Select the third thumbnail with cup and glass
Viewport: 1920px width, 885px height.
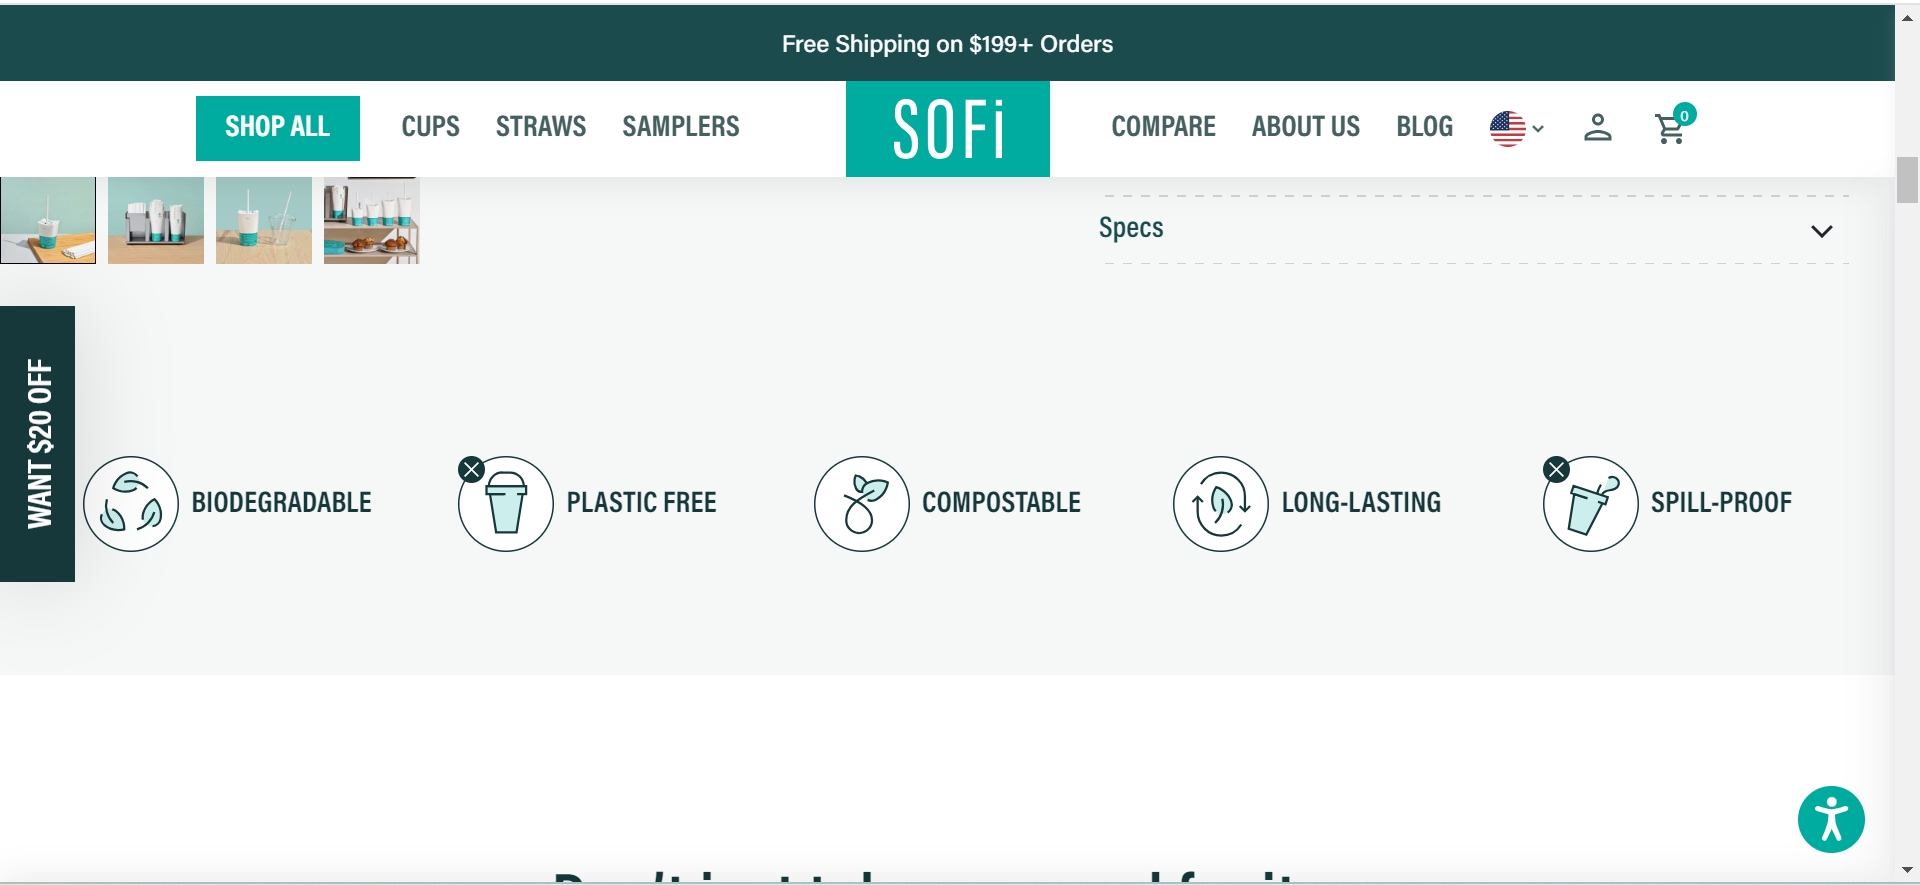(x=264, y=220)
